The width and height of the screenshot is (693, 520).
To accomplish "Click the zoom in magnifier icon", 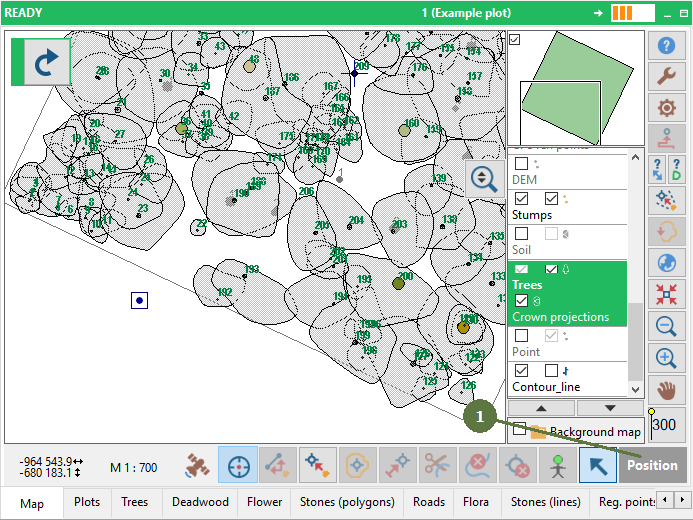I will coord(666,358).
